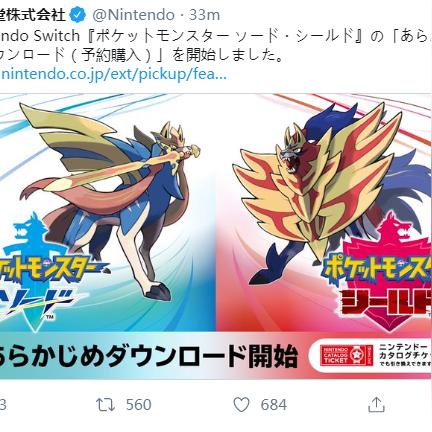Click the 684 likes count
Viewport: 432px width, 432px height.
[274, 405]
